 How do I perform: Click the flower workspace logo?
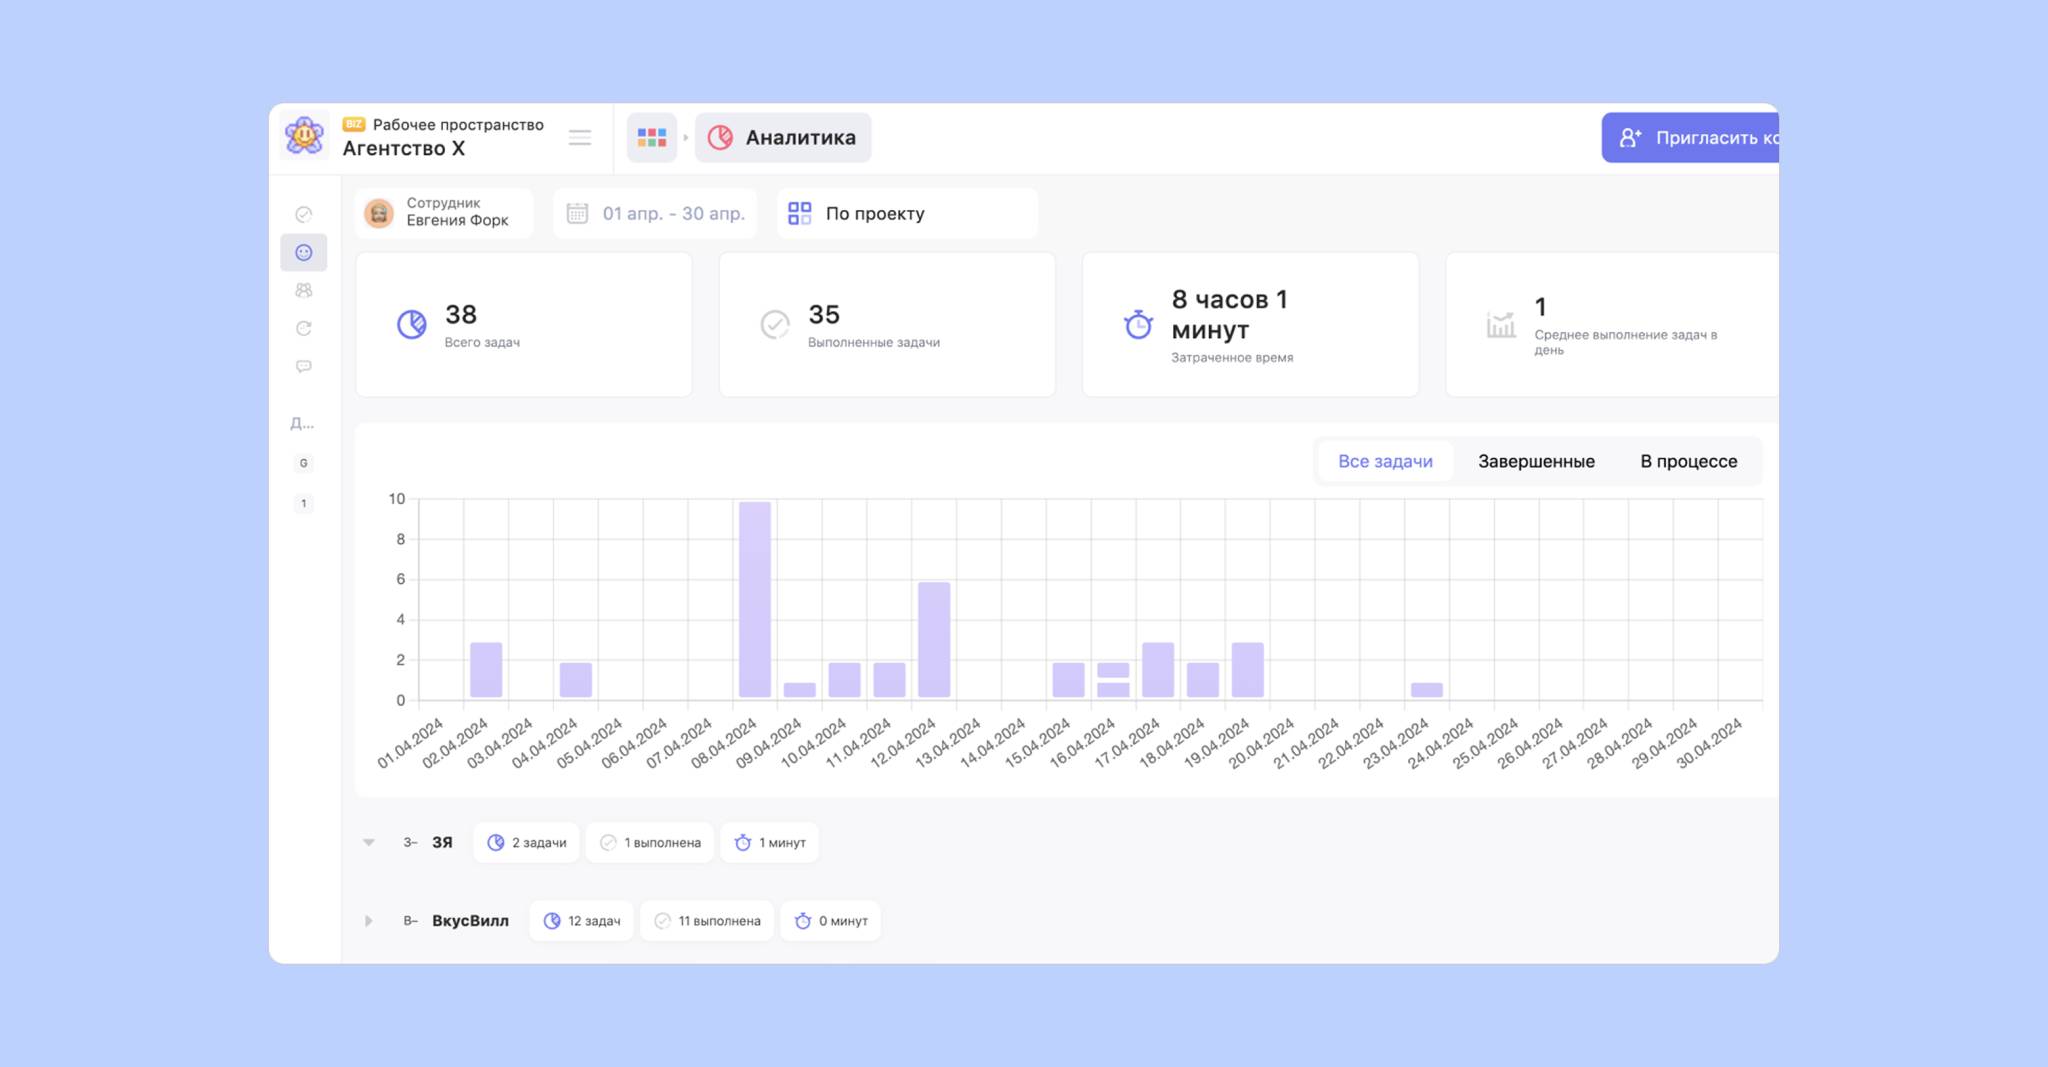[304, 137]
